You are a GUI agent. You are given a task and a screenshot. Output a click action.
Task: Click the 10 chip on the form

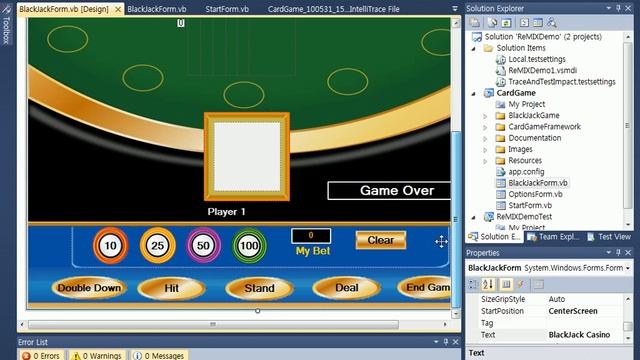click(x=110, y=246)
